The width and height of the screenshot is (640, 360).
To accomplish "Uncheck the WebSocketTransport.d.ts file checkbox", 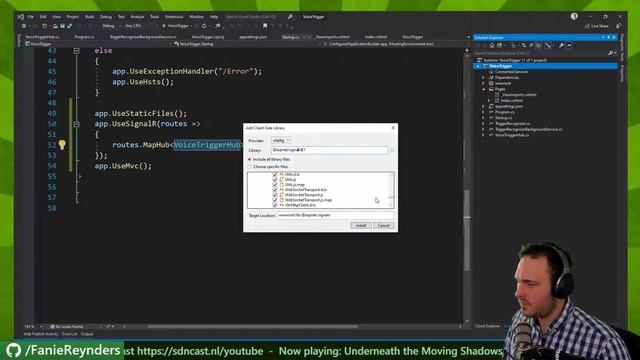I will pyautogui.click(x=275, y=190).
